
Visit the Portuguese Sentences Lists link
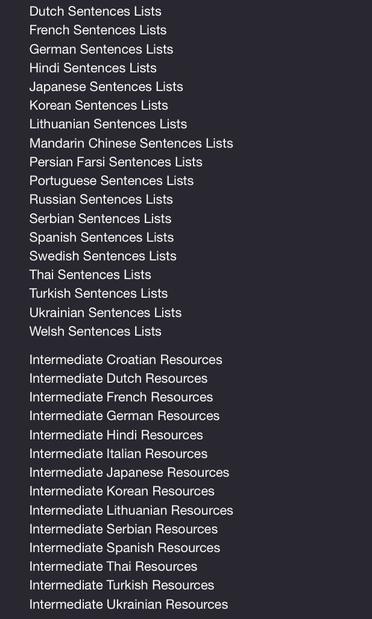(111, 181)
